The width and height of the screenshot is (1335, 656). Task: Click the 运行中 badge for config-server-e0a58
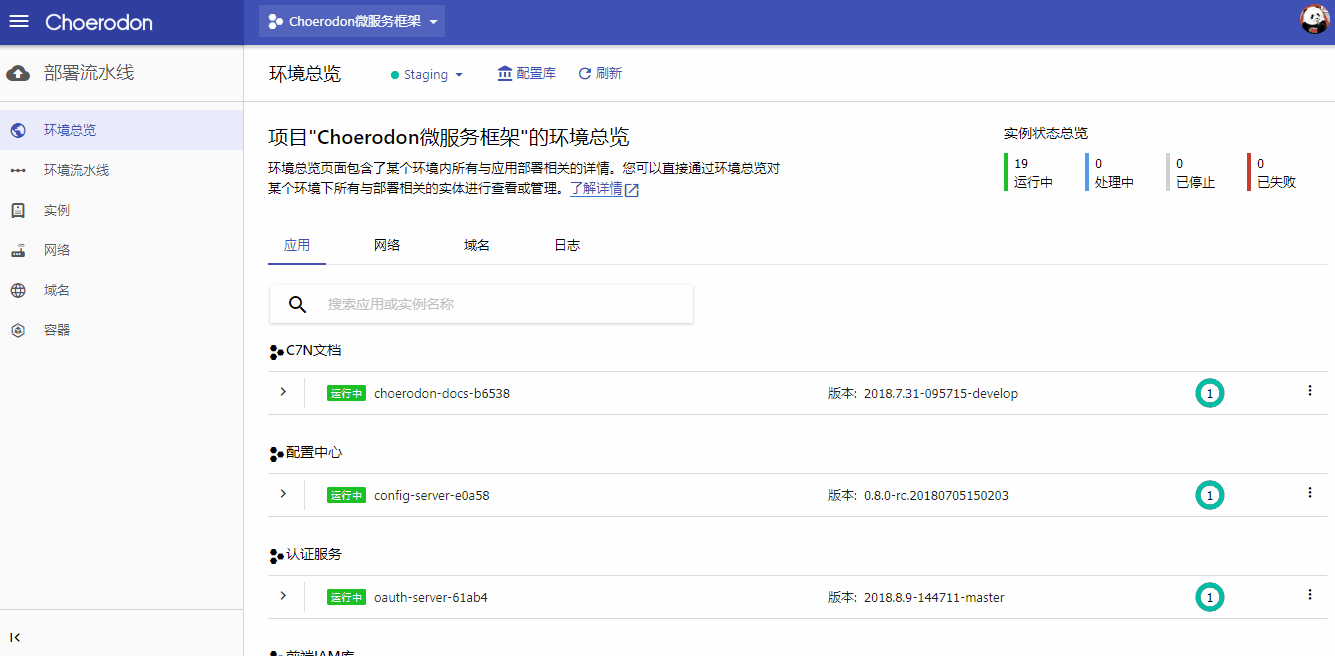pyautogui.click(x=346, y=496)
